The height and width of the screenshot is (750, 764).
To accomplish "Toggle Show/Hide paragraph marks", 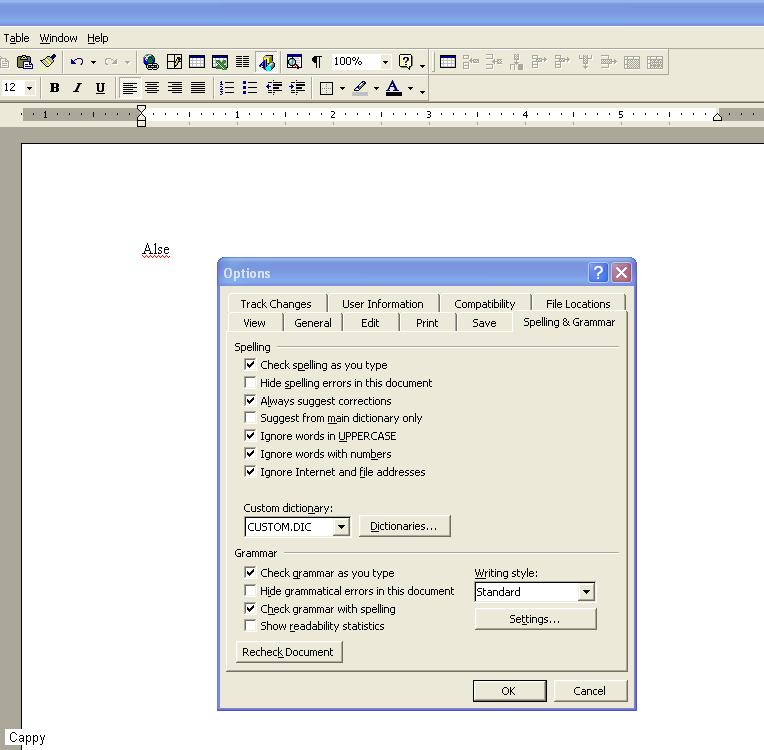I will click(317, 62).
